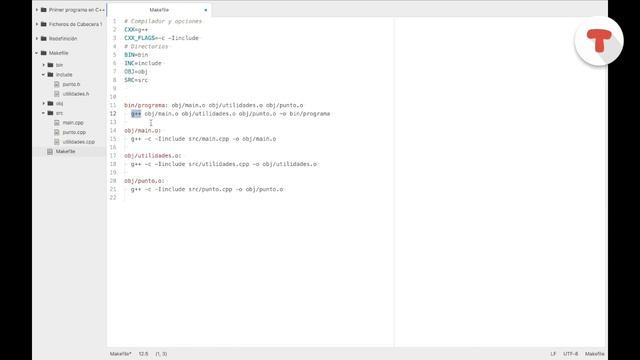
Task: Click the Makefile project folder icon
Action: tap(44, 53)
